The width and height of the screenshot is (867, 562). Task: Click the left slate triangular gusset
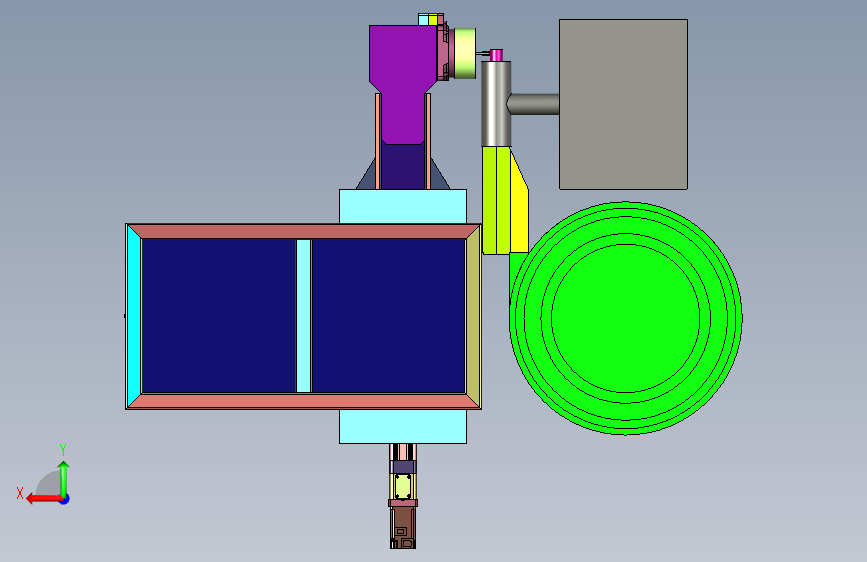pyautogui.click(x=368, y=177)
